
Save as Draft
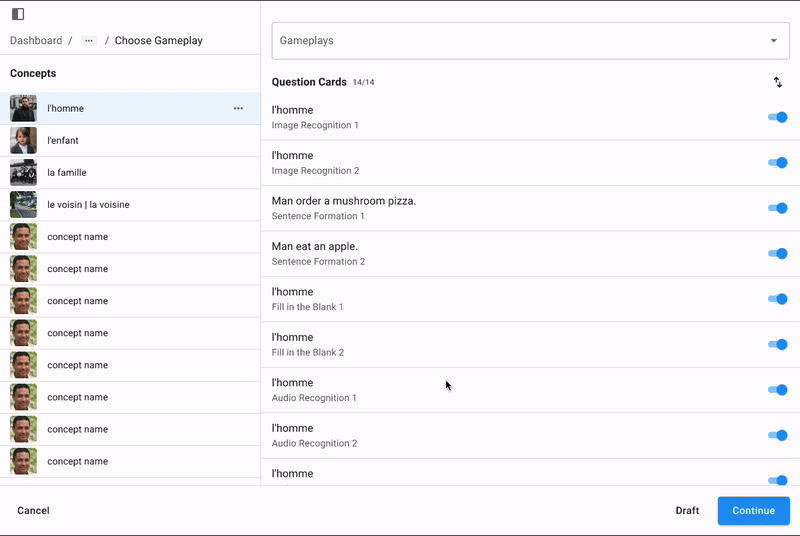(x=687, y=510)
